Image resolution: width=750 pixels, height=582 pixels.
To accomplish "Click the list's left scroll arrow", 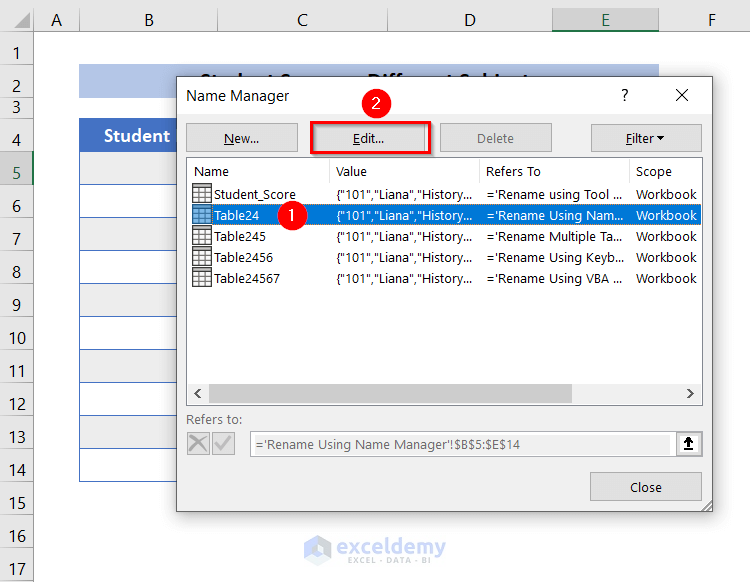I will point(198,393).
